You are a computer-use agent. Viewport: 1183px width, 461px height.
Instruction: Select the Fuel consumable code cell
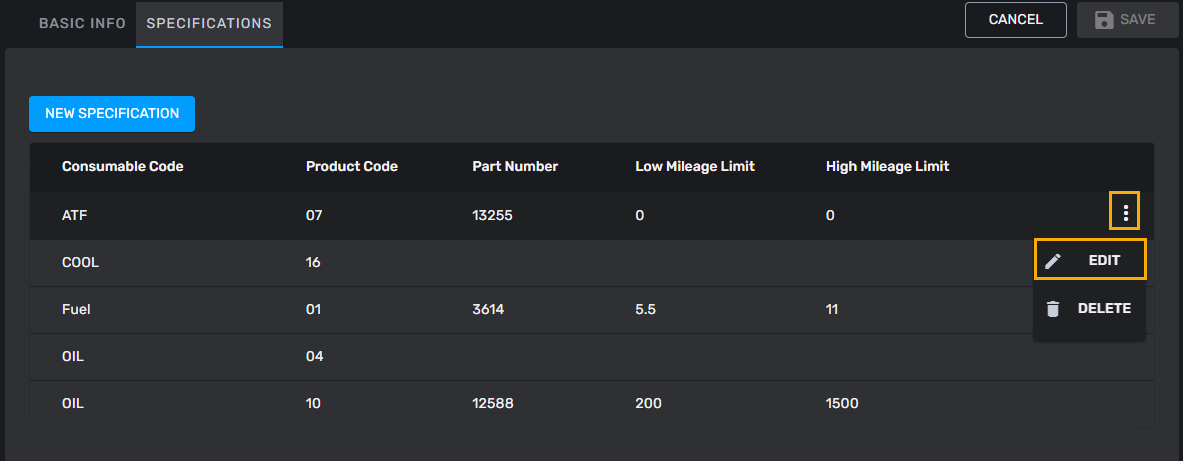[x=76, y=310]
